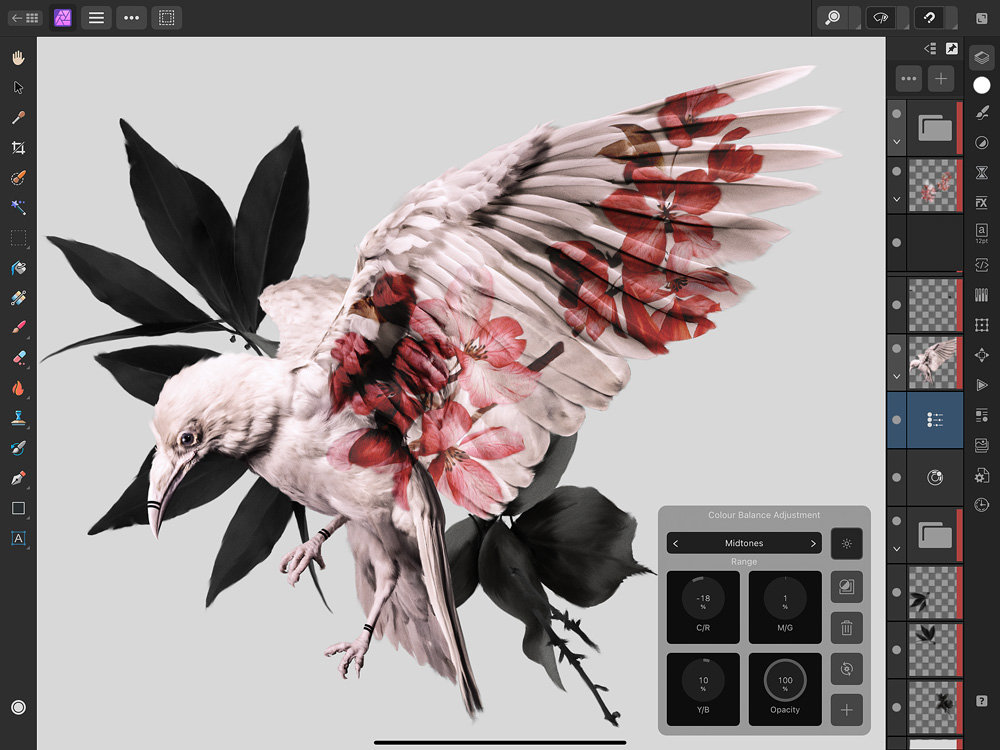The image size is (1000, 750).
Task: Switch to next tonal range arrow
Action: point(813,543)
